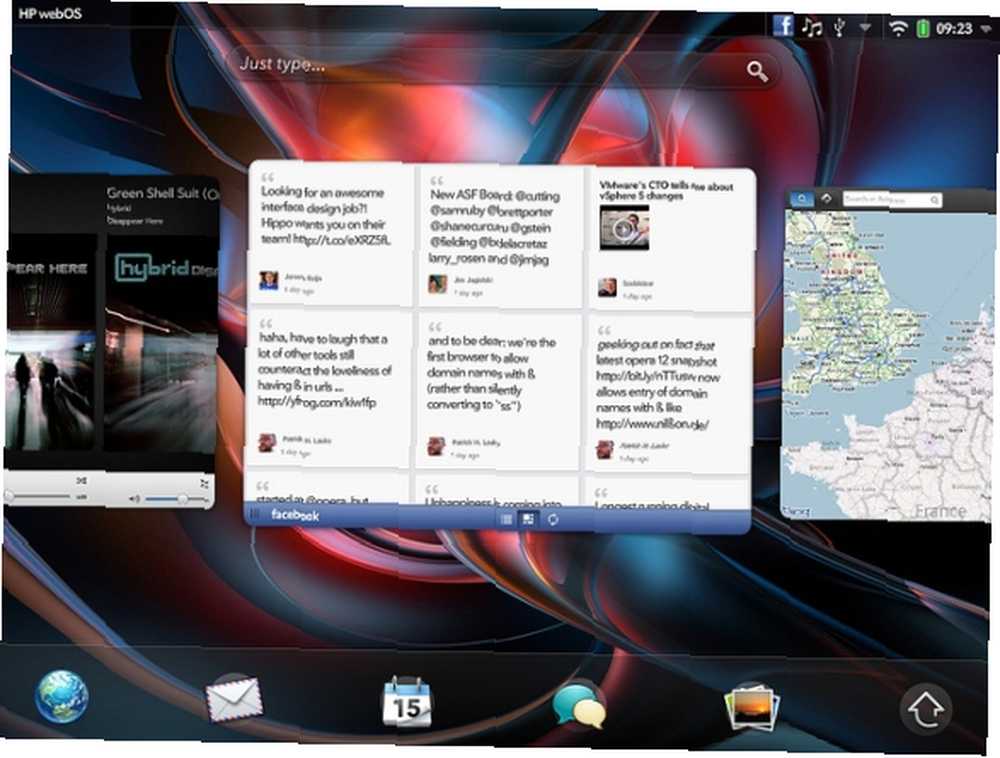
Task: Select the directions icon in Maps card
Action: click(x=826, y=198)
